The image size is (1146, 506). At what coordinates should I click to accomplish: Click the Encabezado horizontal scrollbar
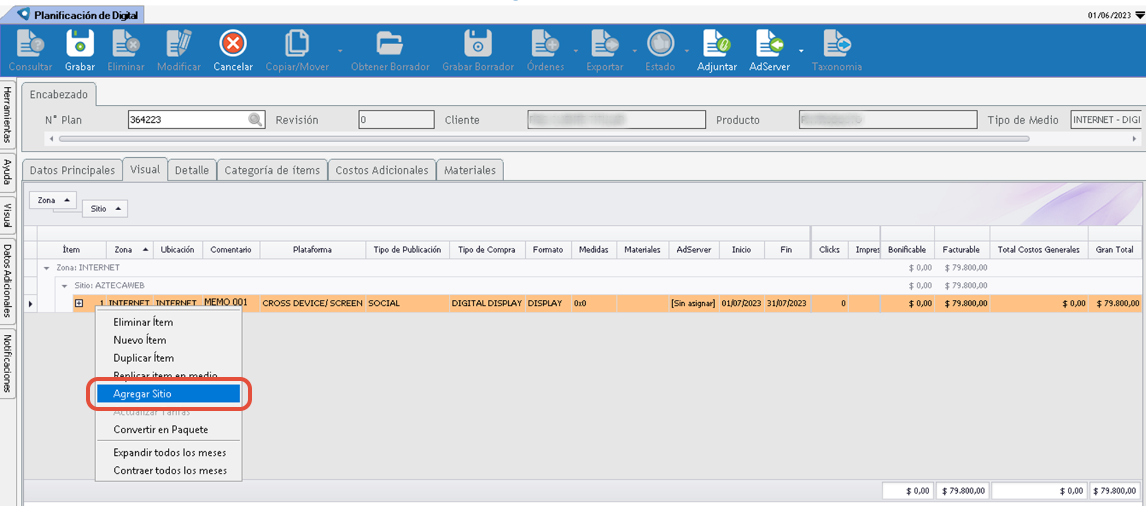click(x=543, y=138)
